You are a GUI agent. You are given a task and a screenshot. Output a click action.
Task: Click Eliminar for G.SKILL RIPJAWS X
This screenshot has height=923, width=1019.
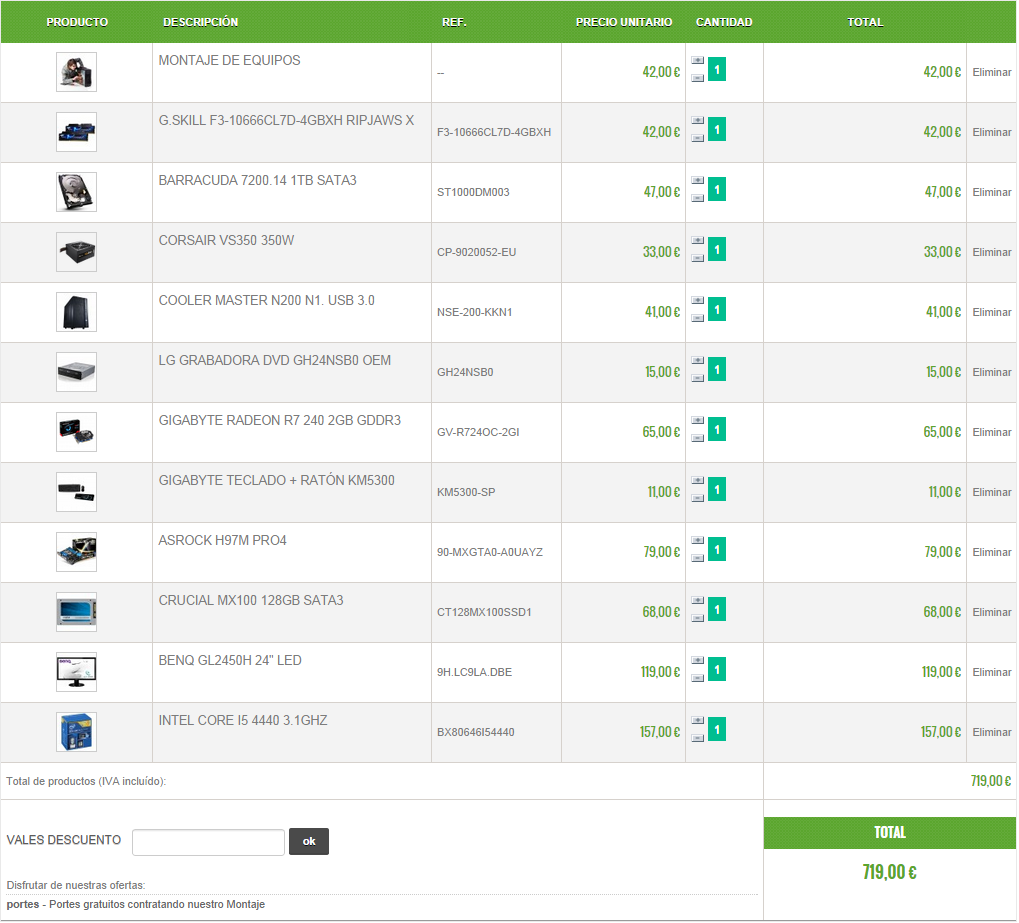(992, 132)
